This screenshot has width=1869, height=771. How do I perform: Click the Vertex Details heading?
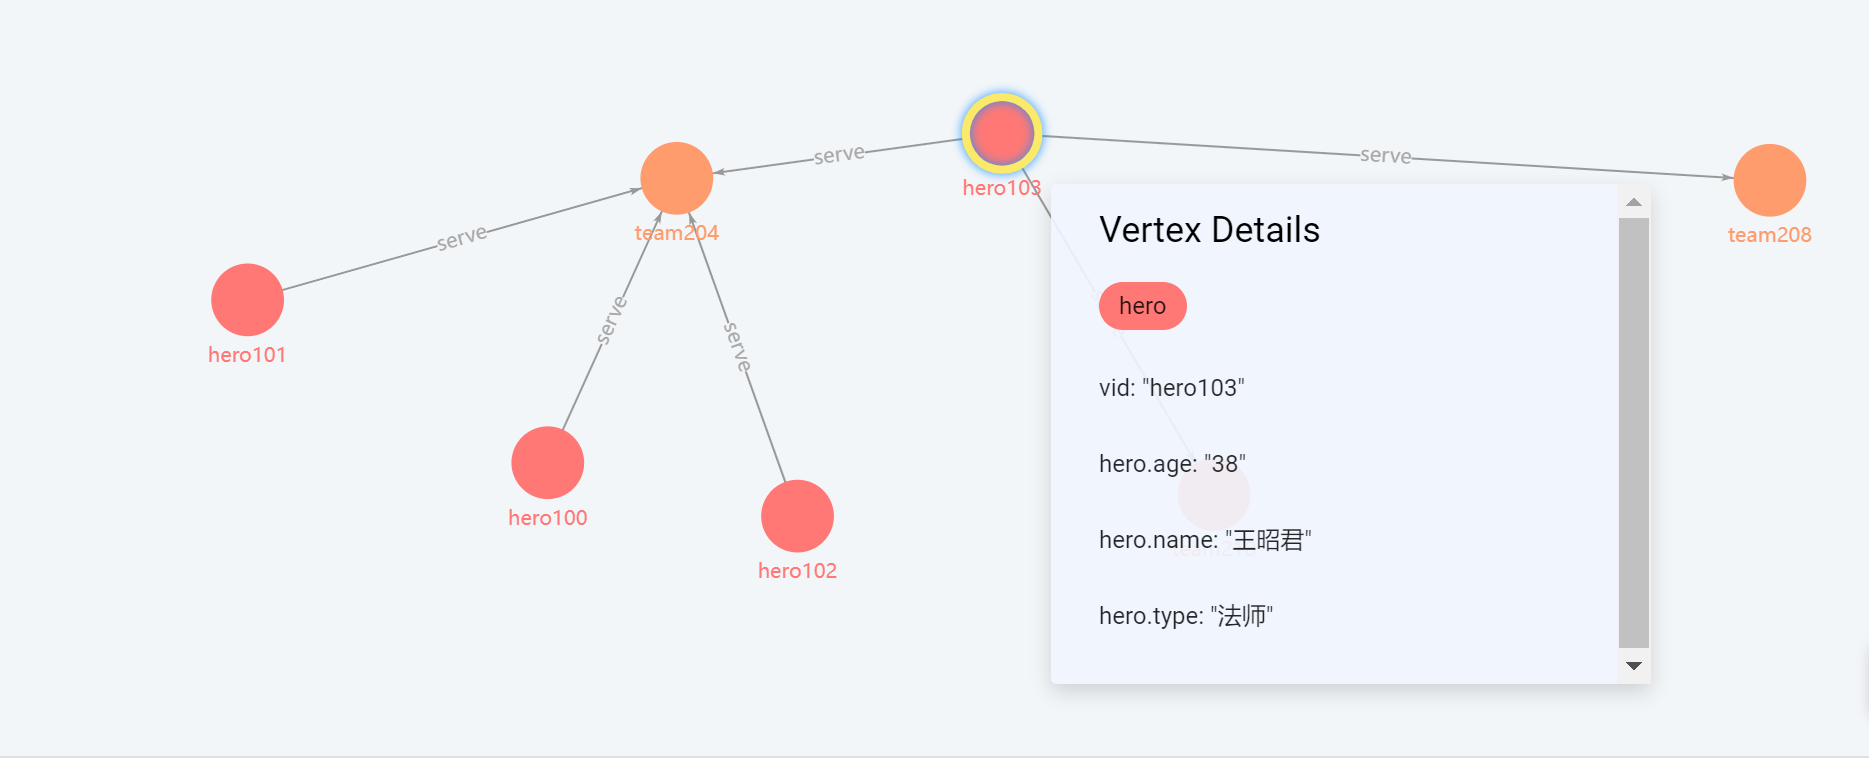[x=1209, y=230]
